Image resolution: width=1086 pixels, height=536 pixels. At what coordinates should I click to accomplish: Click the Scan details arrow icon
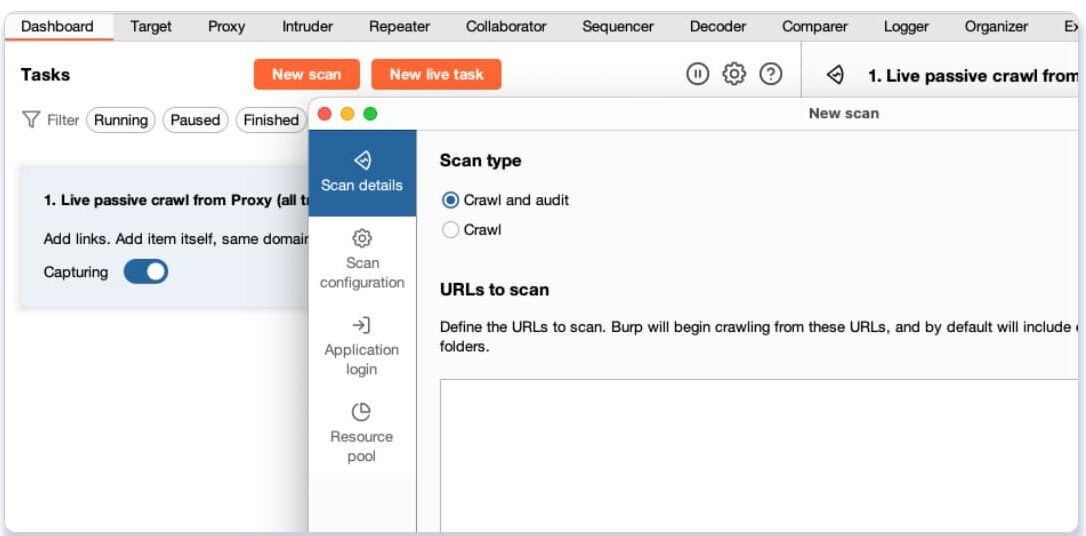[x=362, y=161]
